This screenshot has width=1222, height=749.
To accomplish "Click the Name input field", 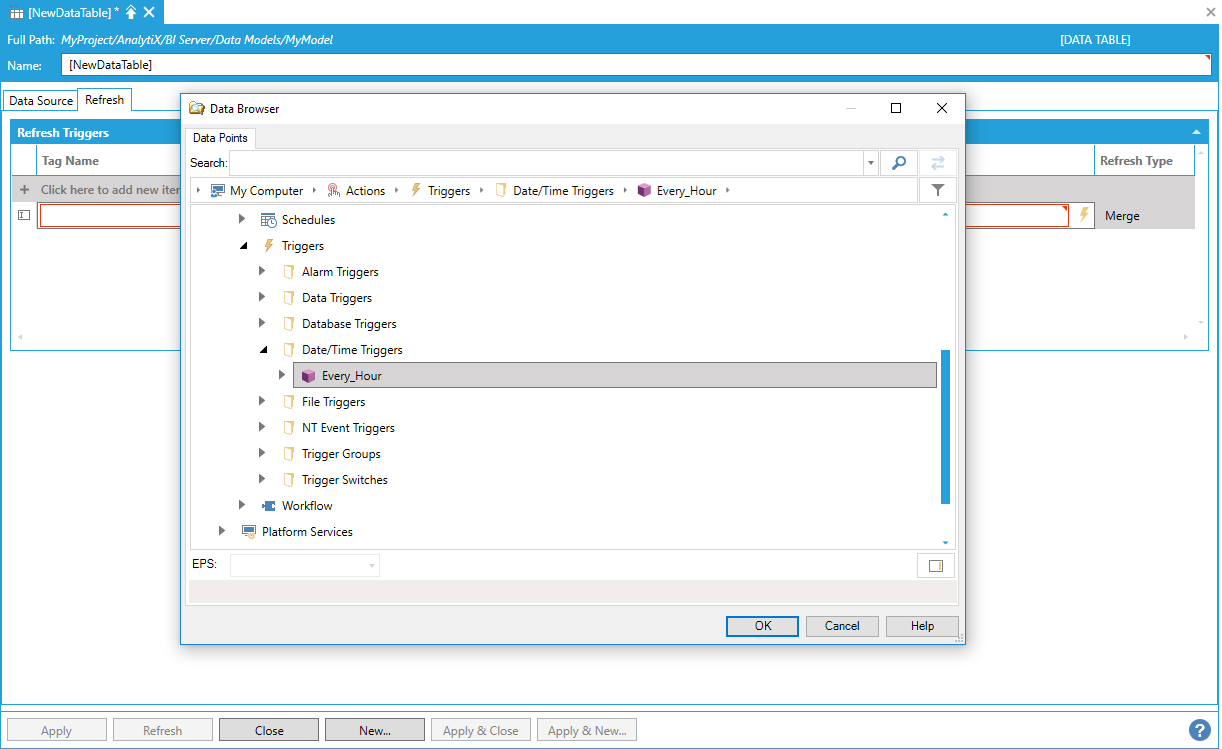I will pyautogui.click(x=635, y=65).
